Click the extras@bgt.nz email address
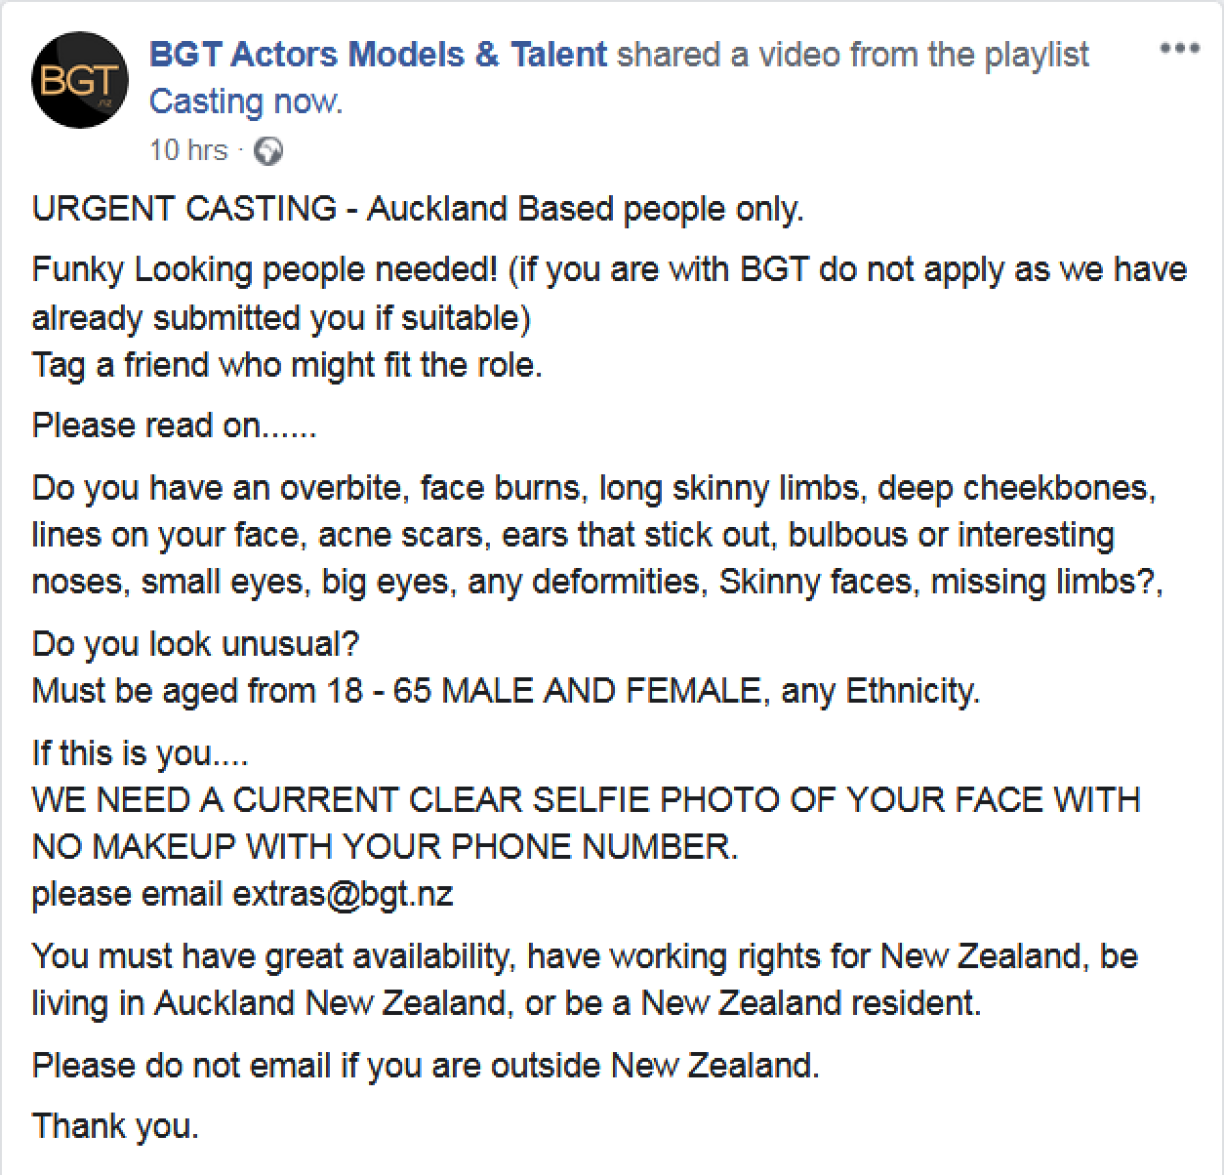The image size is (1224, 1175). tap(343, 893)
